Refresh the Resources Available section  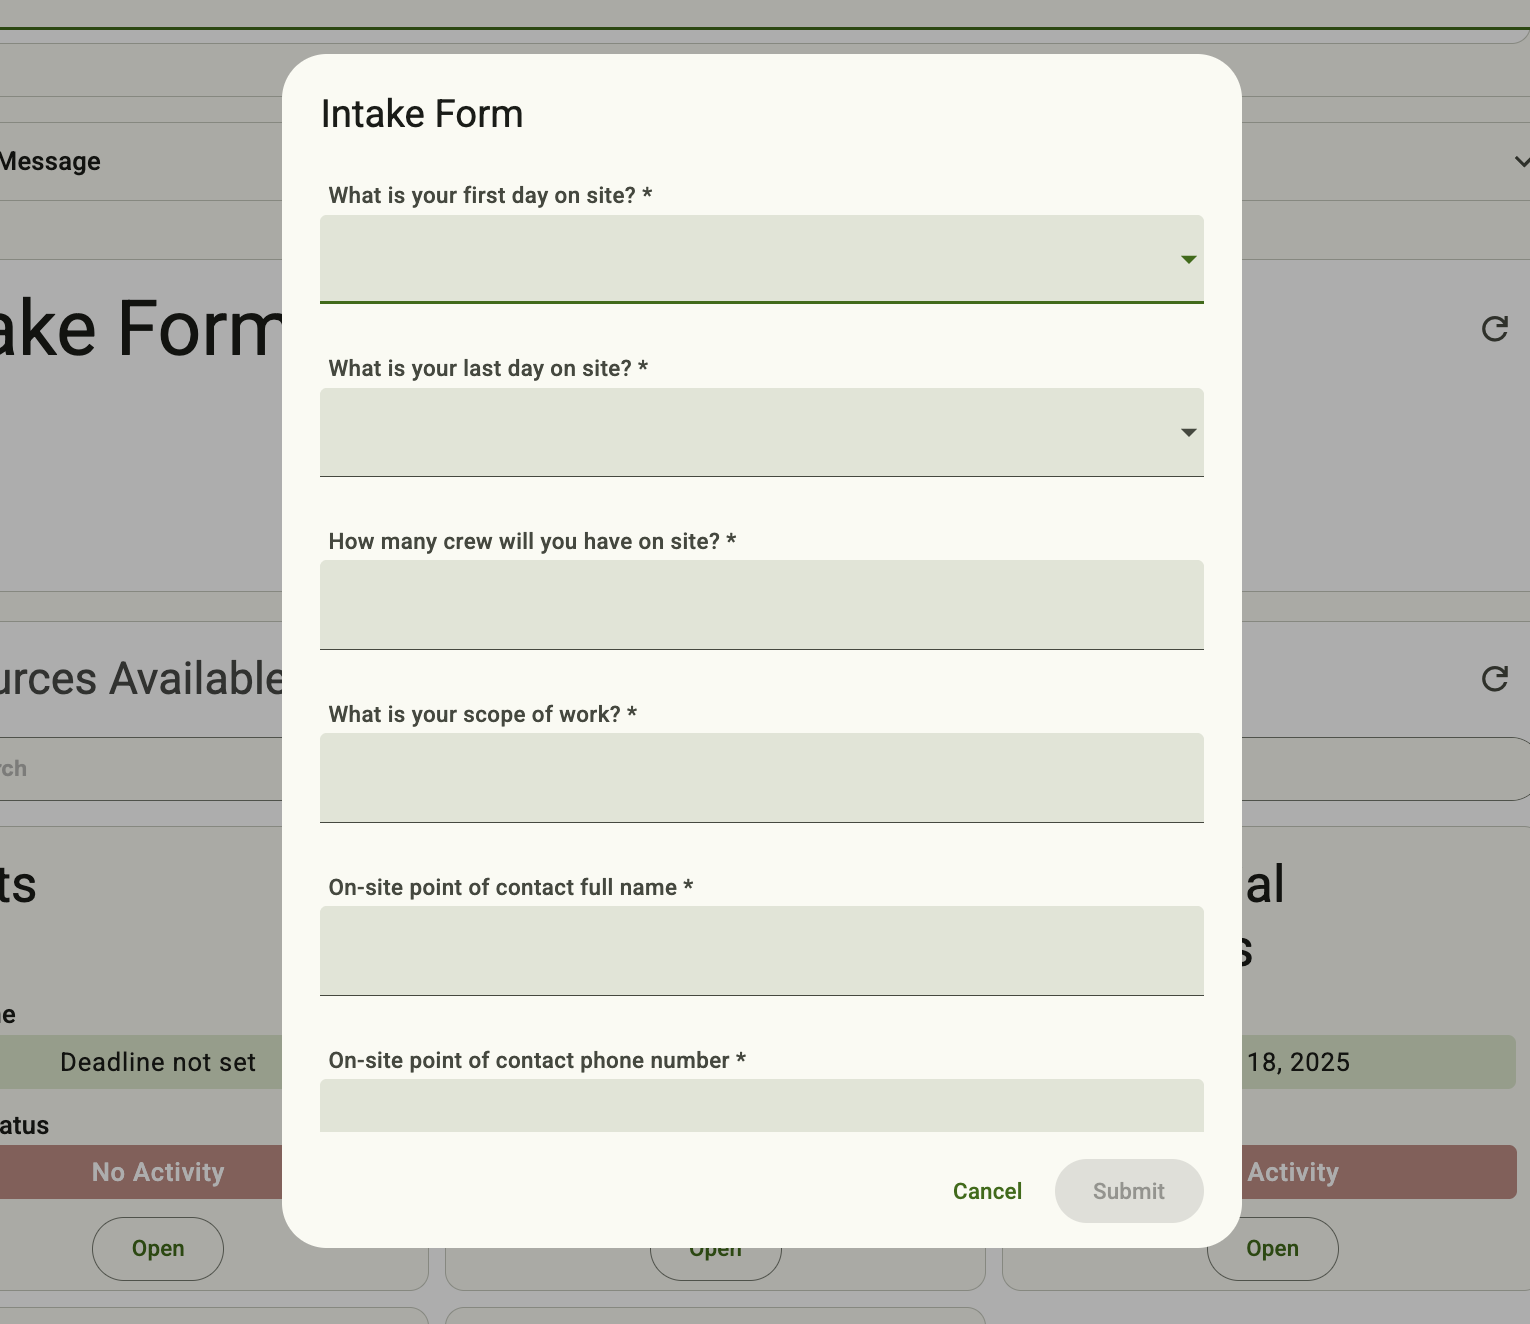(1494, 678)
